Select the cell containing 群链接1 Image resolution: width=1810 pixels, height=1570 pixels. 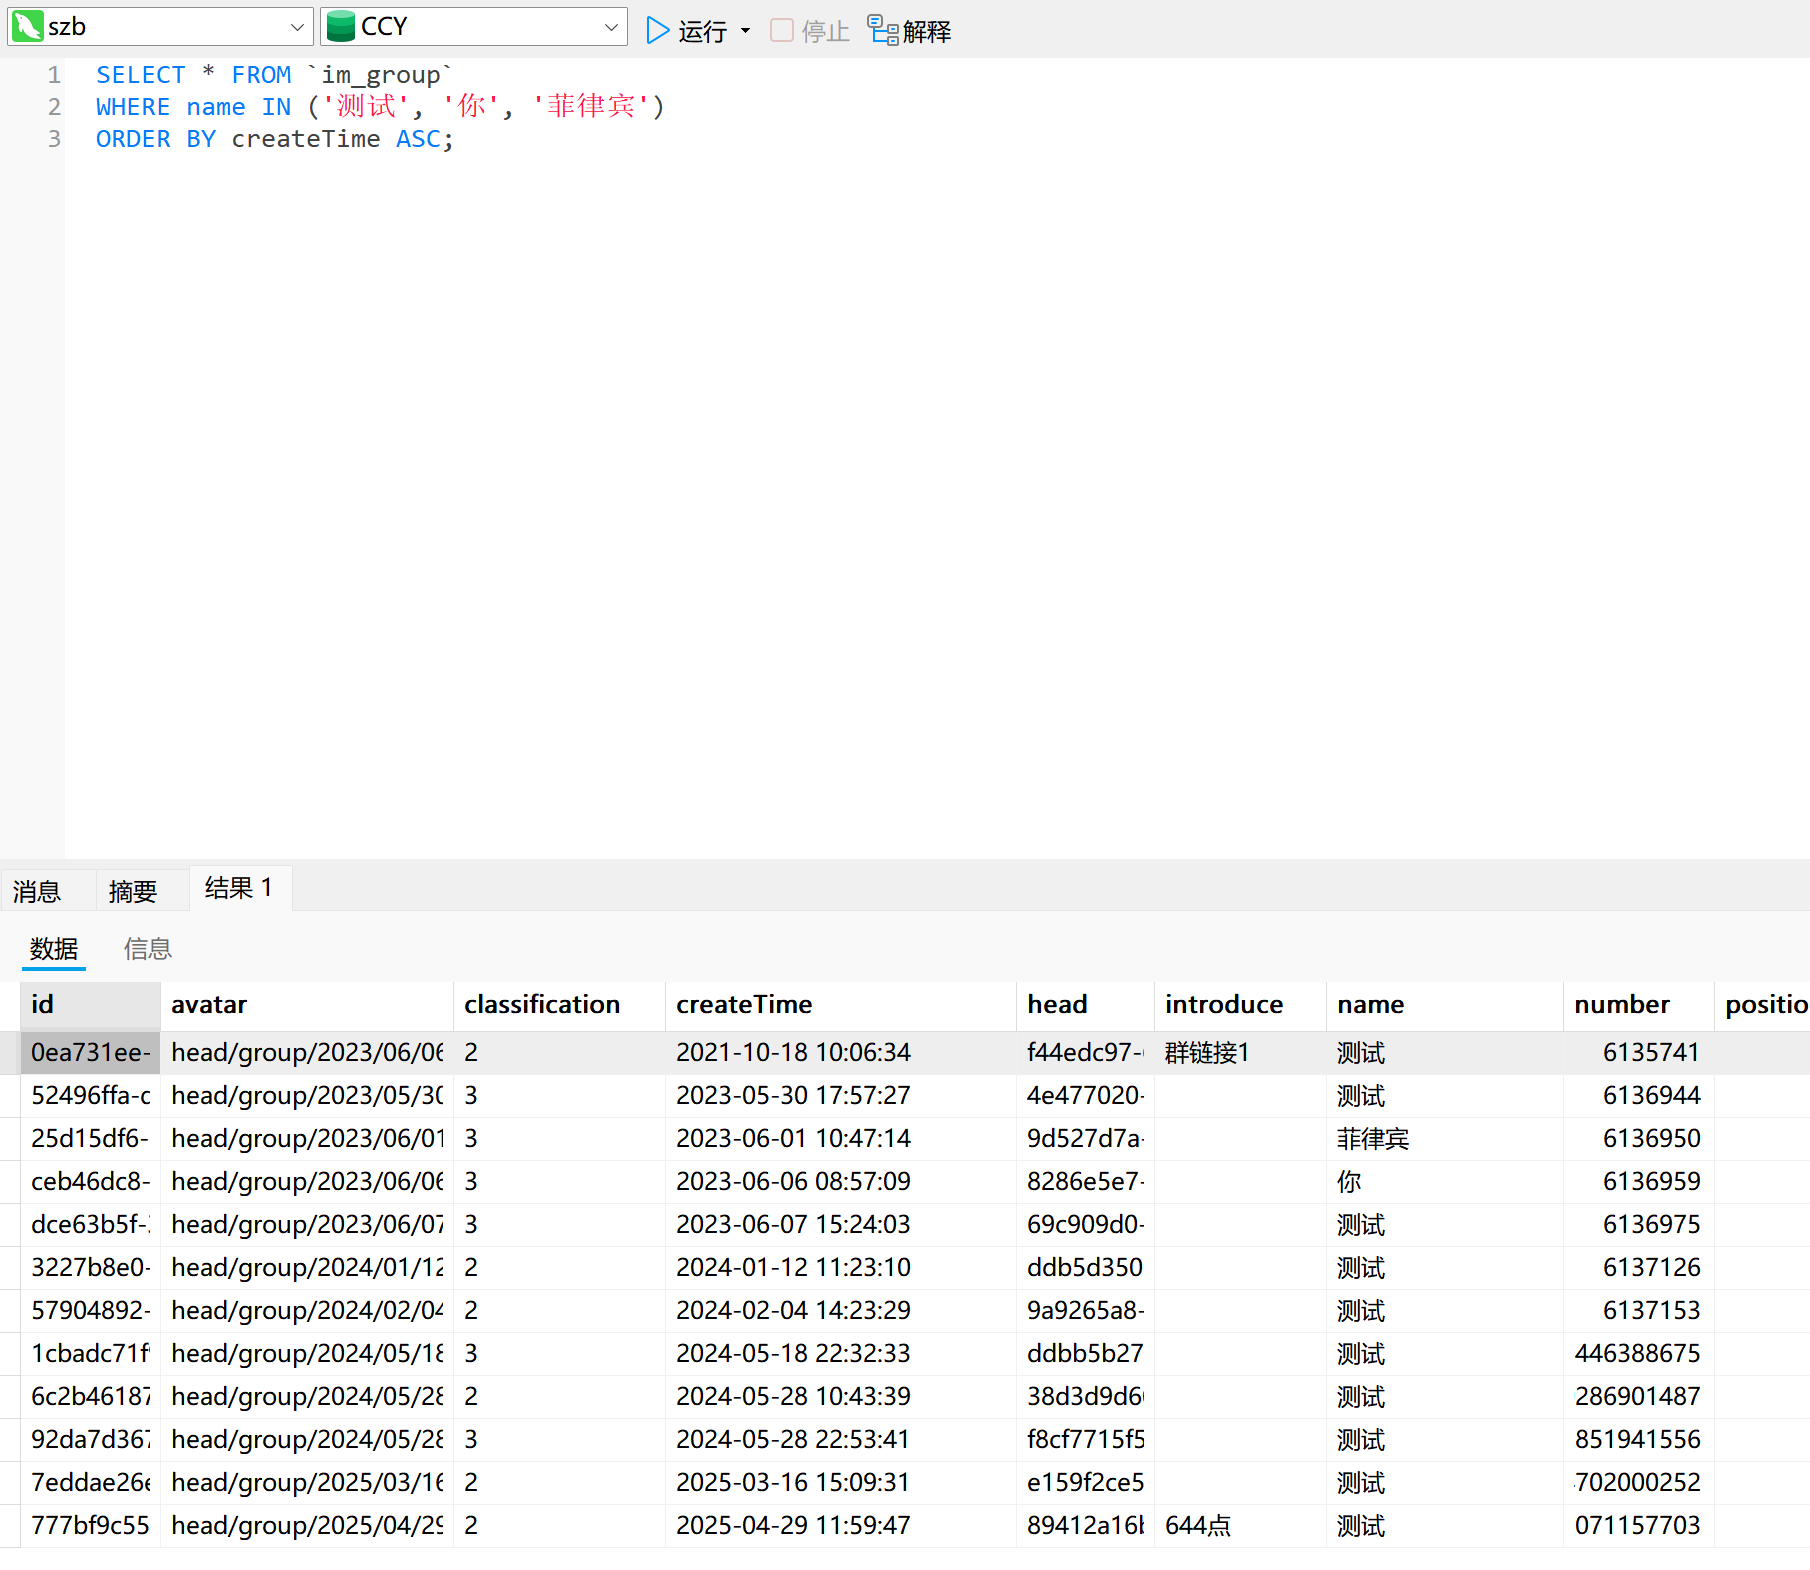[x=1207, y=1053]
